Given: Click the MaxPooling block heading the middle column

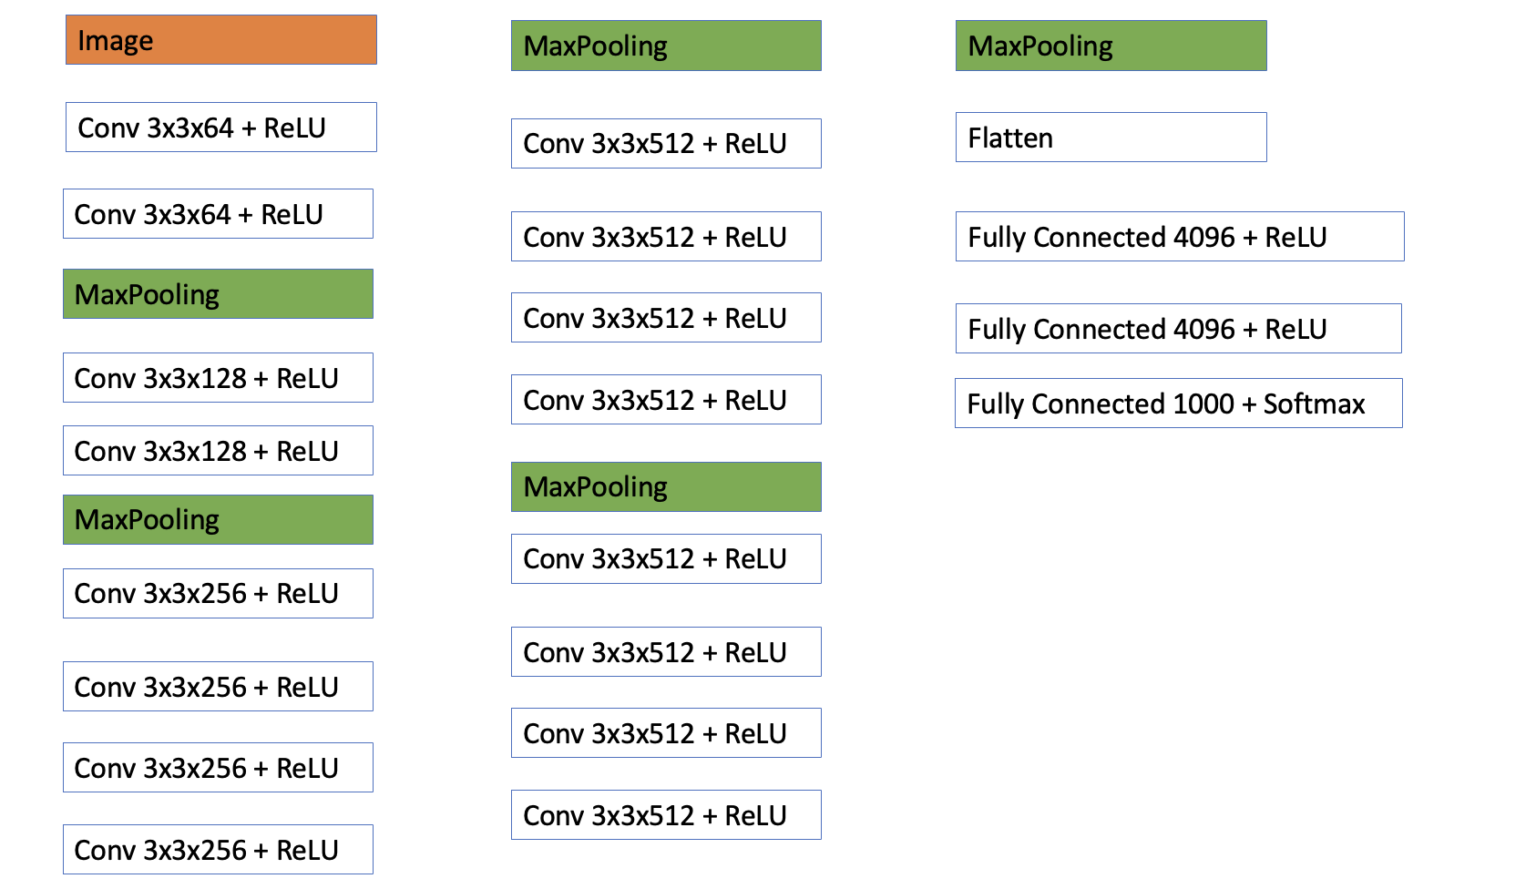Looking at the screenshot, I should pyautogui.click(x=666, y=46).
